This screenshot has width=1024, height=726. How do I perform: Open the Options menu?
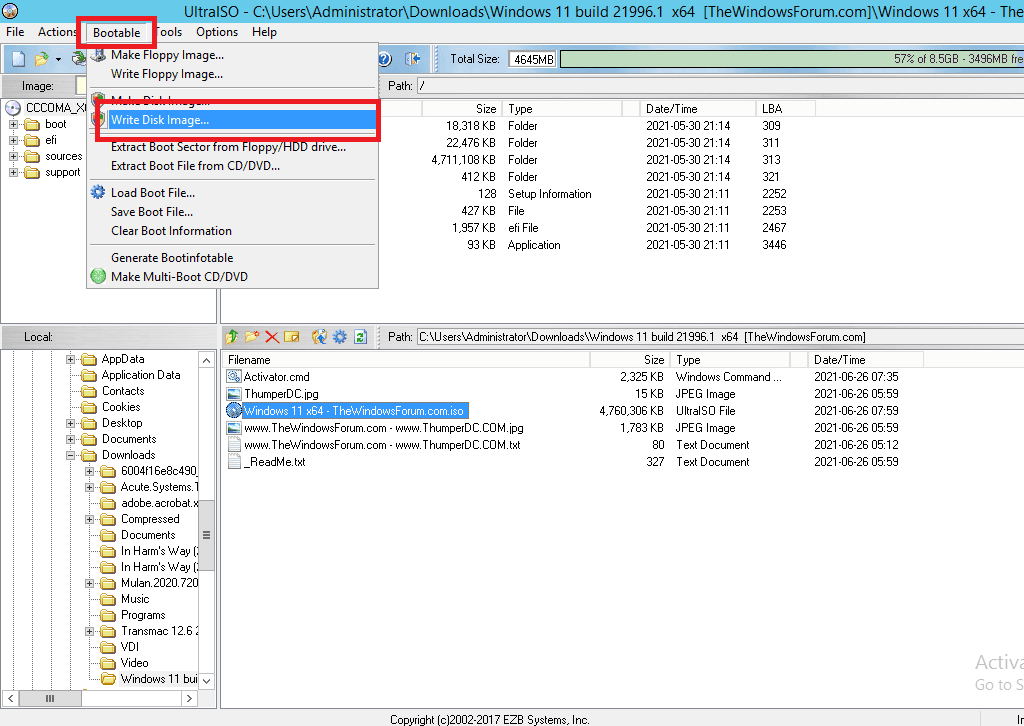pyautogui.click(x=217, y=32)
